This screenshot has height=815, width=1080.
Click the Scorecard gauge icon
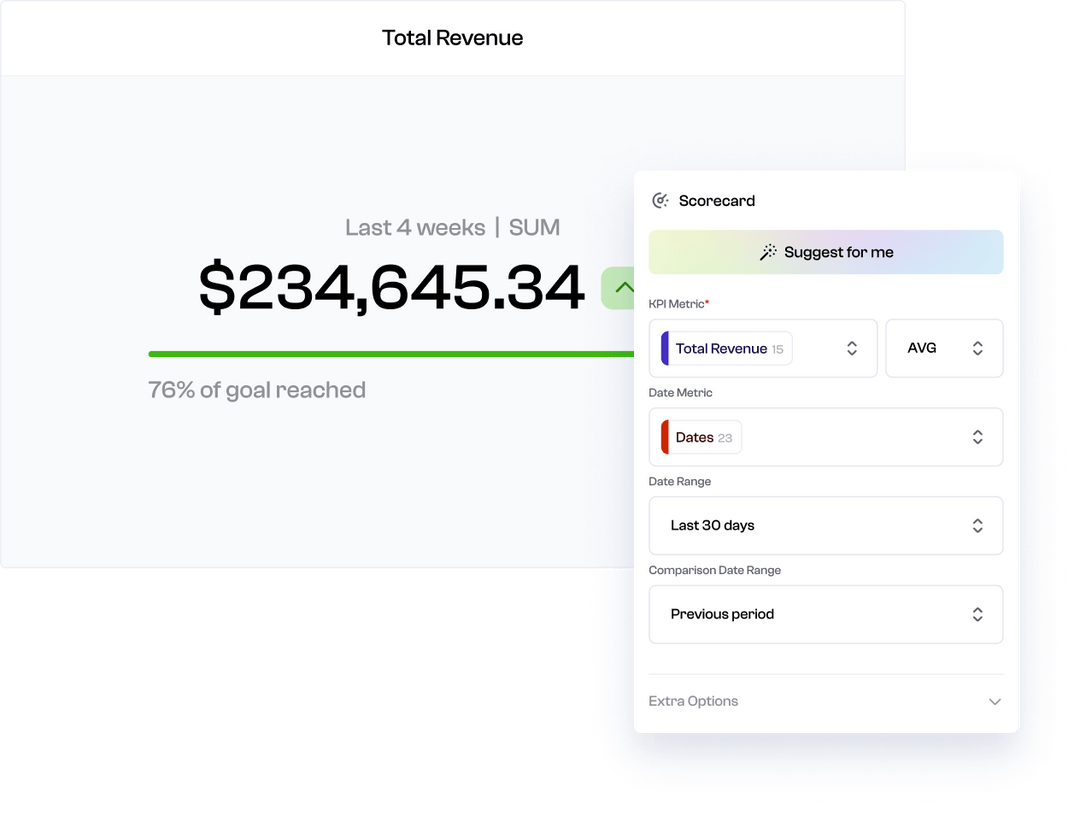tap(659, 200)
